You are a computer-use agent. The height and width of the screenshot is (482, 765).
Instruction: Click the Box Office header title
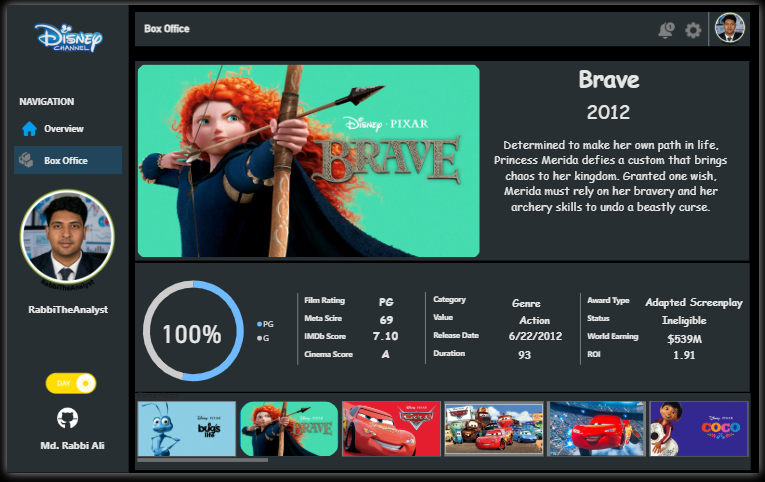pyautogui.click(x=167, y=29)
